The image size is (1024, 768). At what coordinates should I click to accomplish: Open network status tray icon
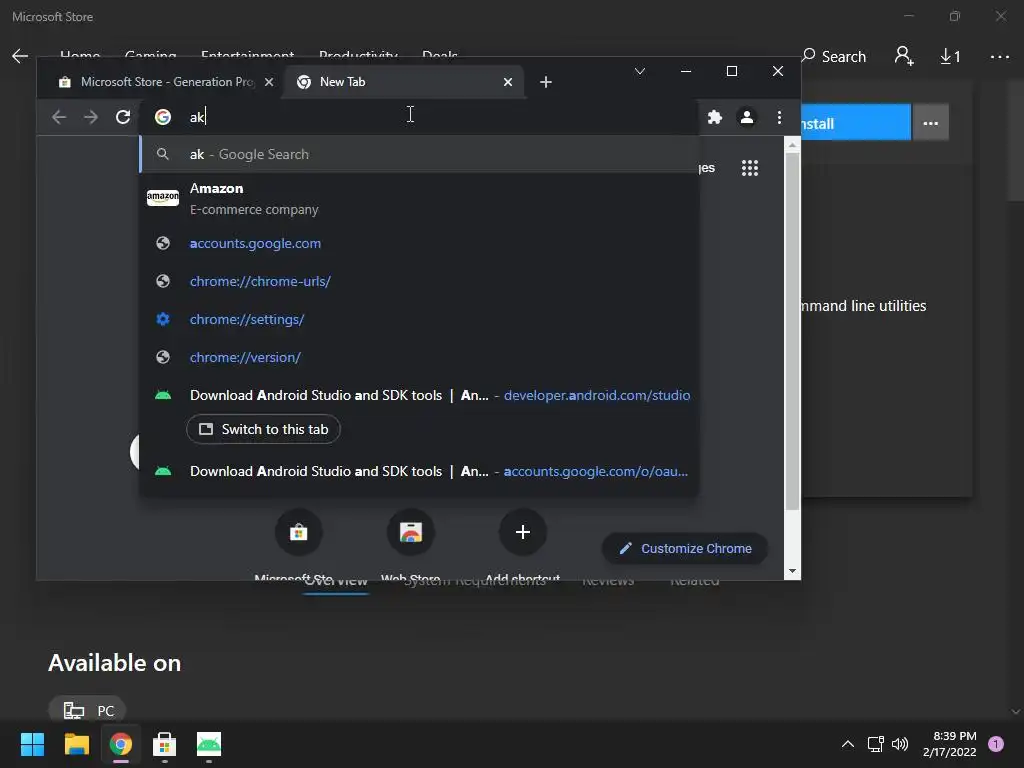coord(875,744)
